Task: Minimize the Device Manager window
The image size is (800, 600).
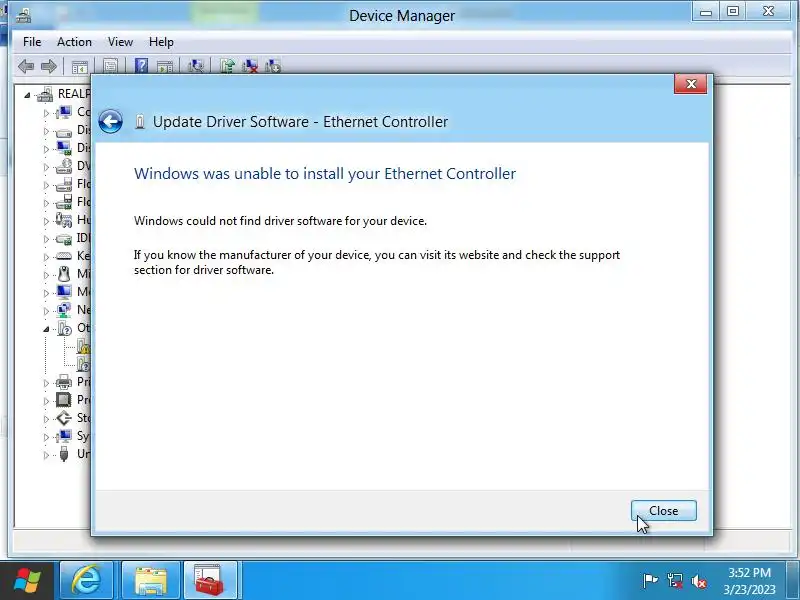Action: coord(706,12)
